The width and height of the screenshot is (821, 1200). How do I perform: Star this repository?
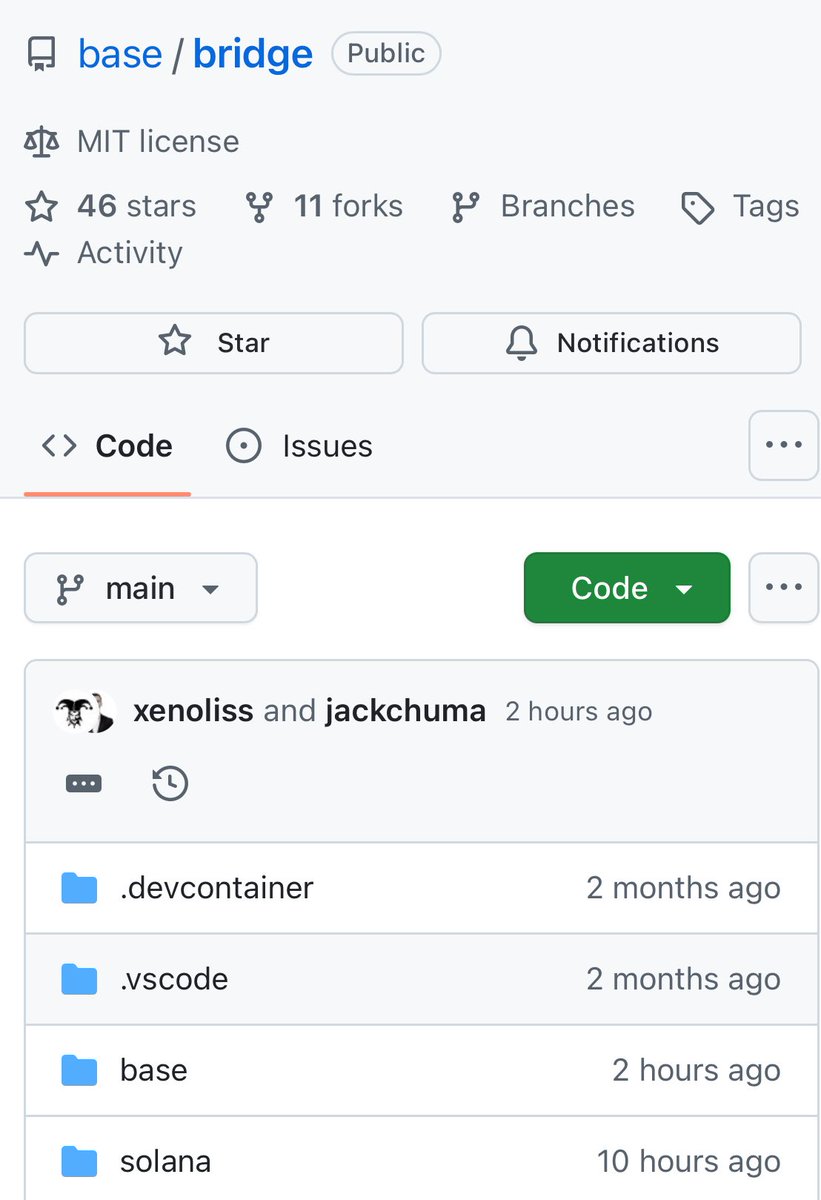[x=213, y=343]
